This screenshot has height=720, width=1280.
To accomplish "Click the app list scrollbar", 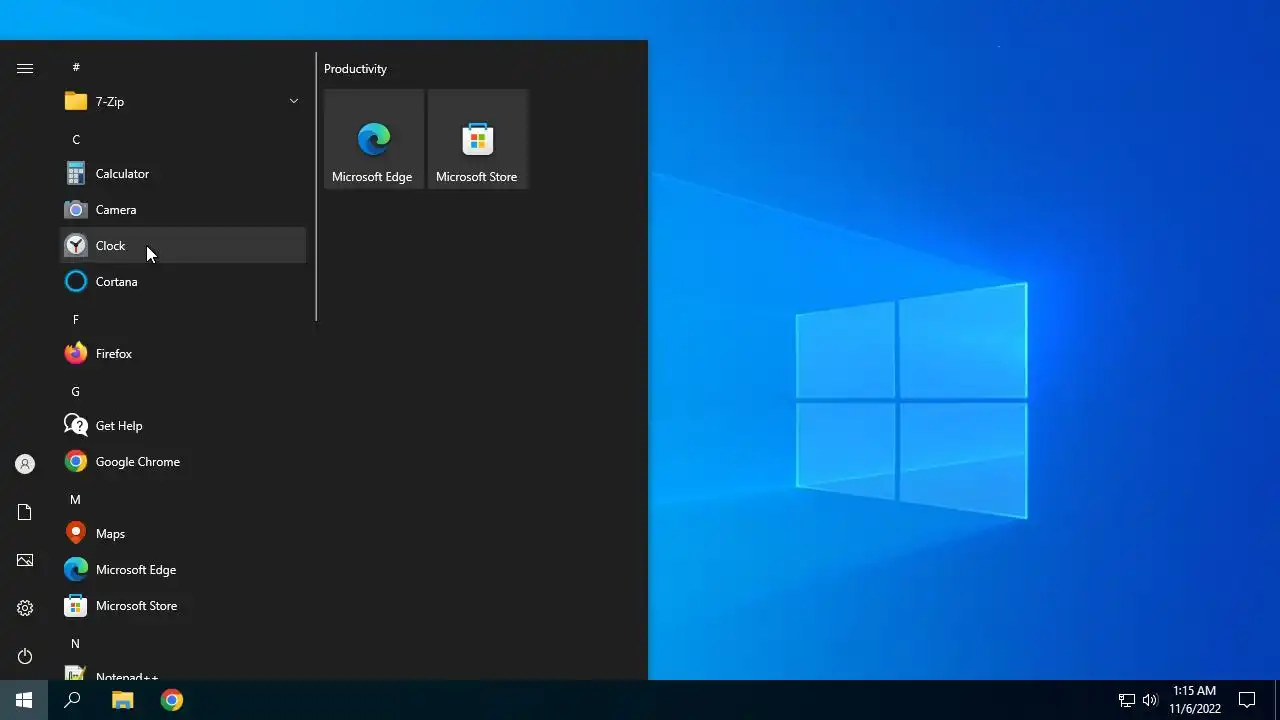I will [316, 187].
